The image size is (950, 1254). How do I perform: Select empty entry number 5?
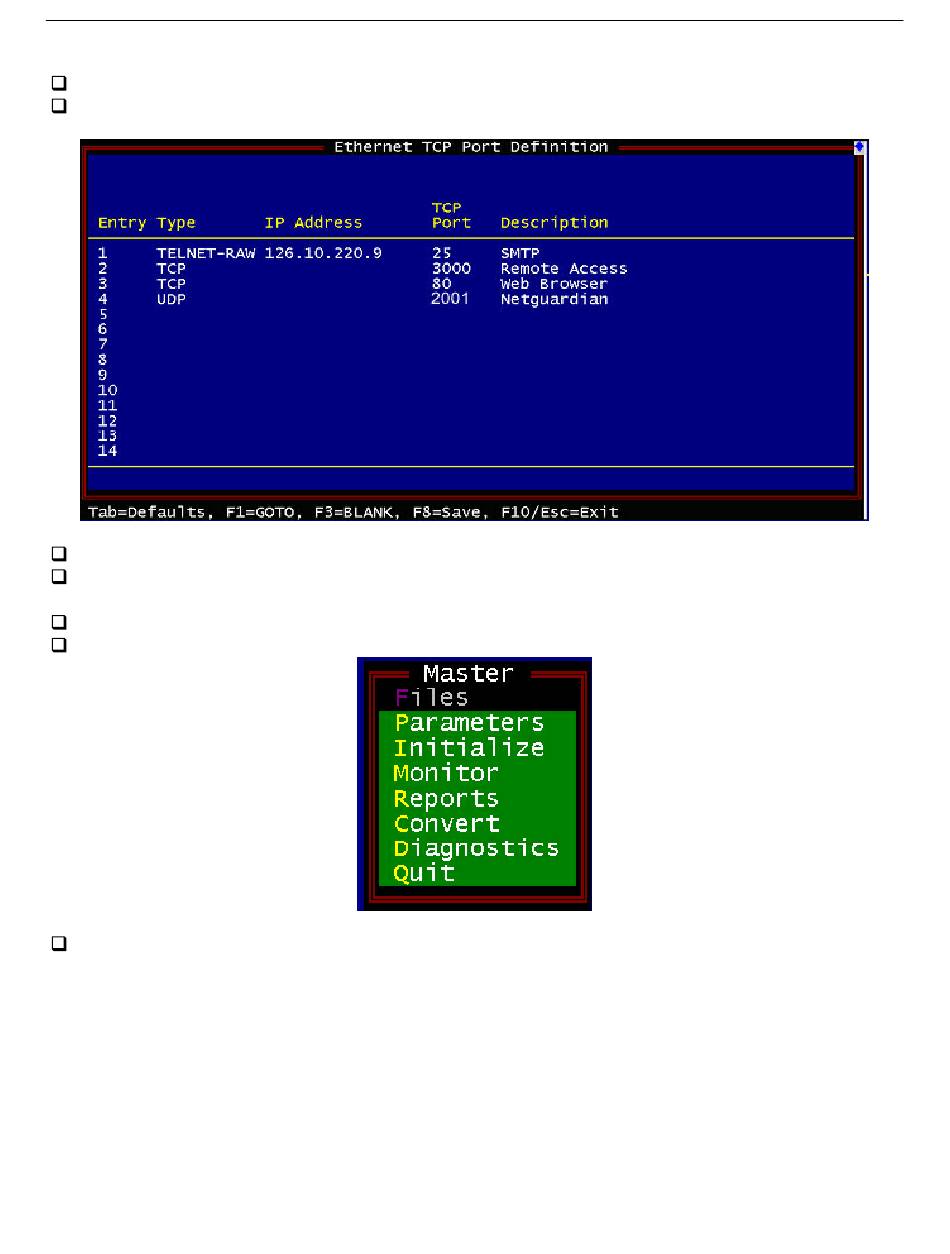point(103,314)
